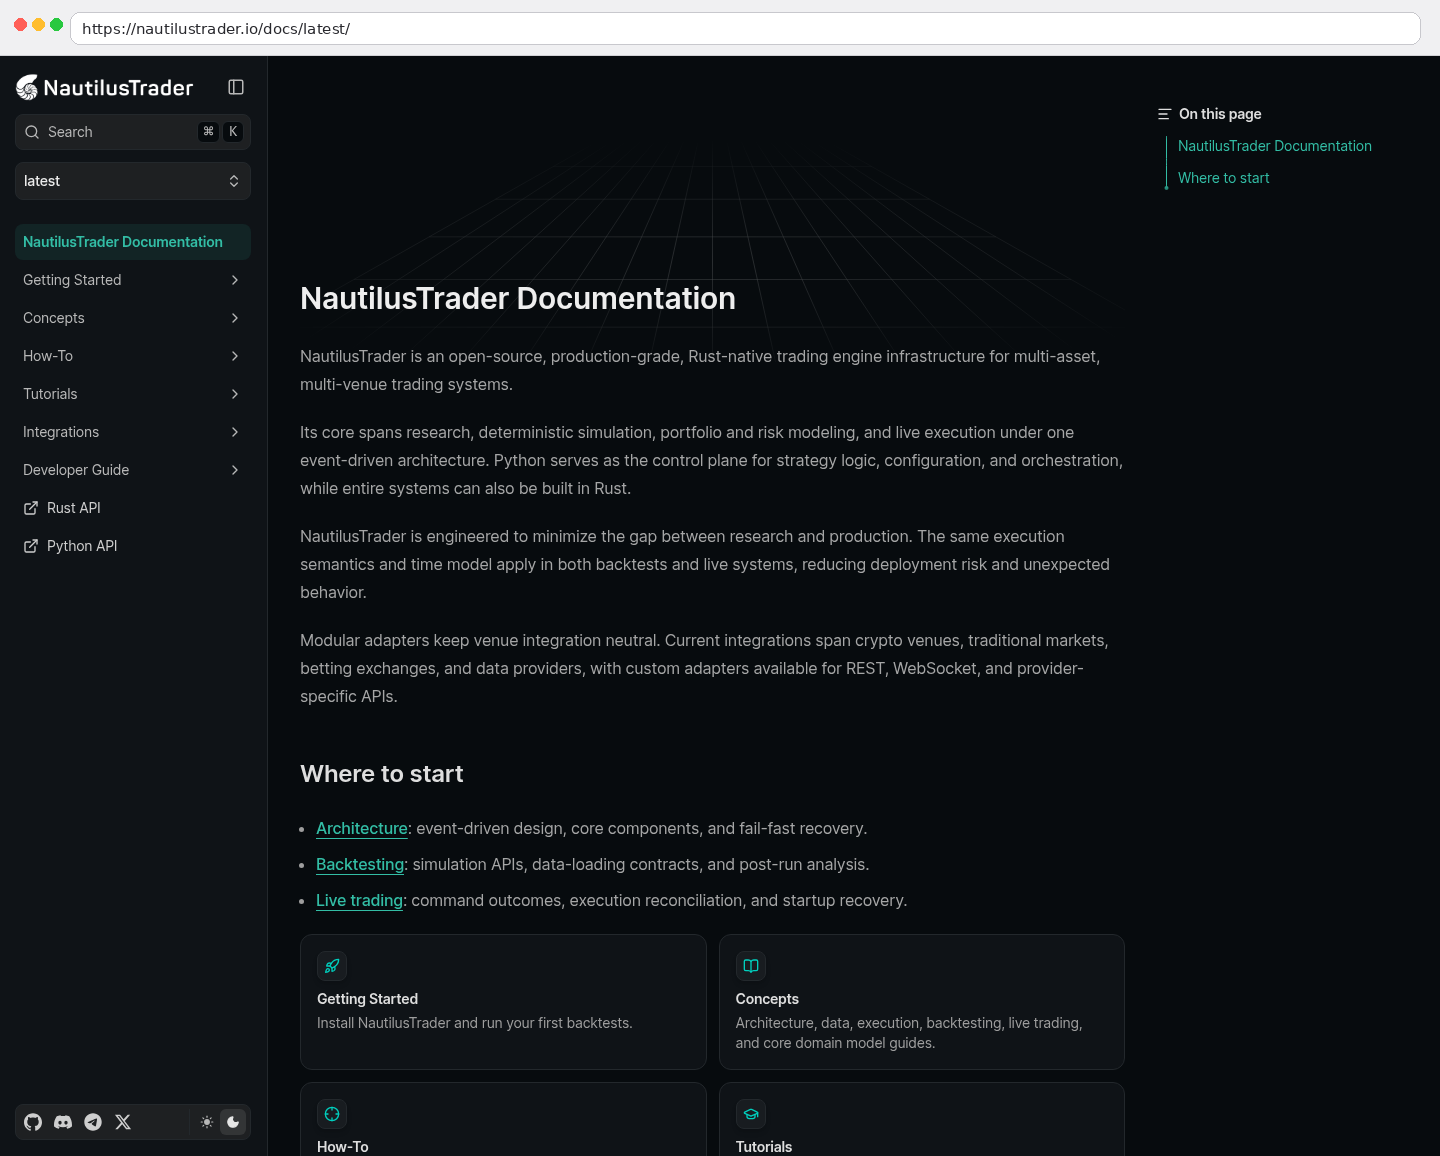Open the GitHub repository icon

(33, 1122)
